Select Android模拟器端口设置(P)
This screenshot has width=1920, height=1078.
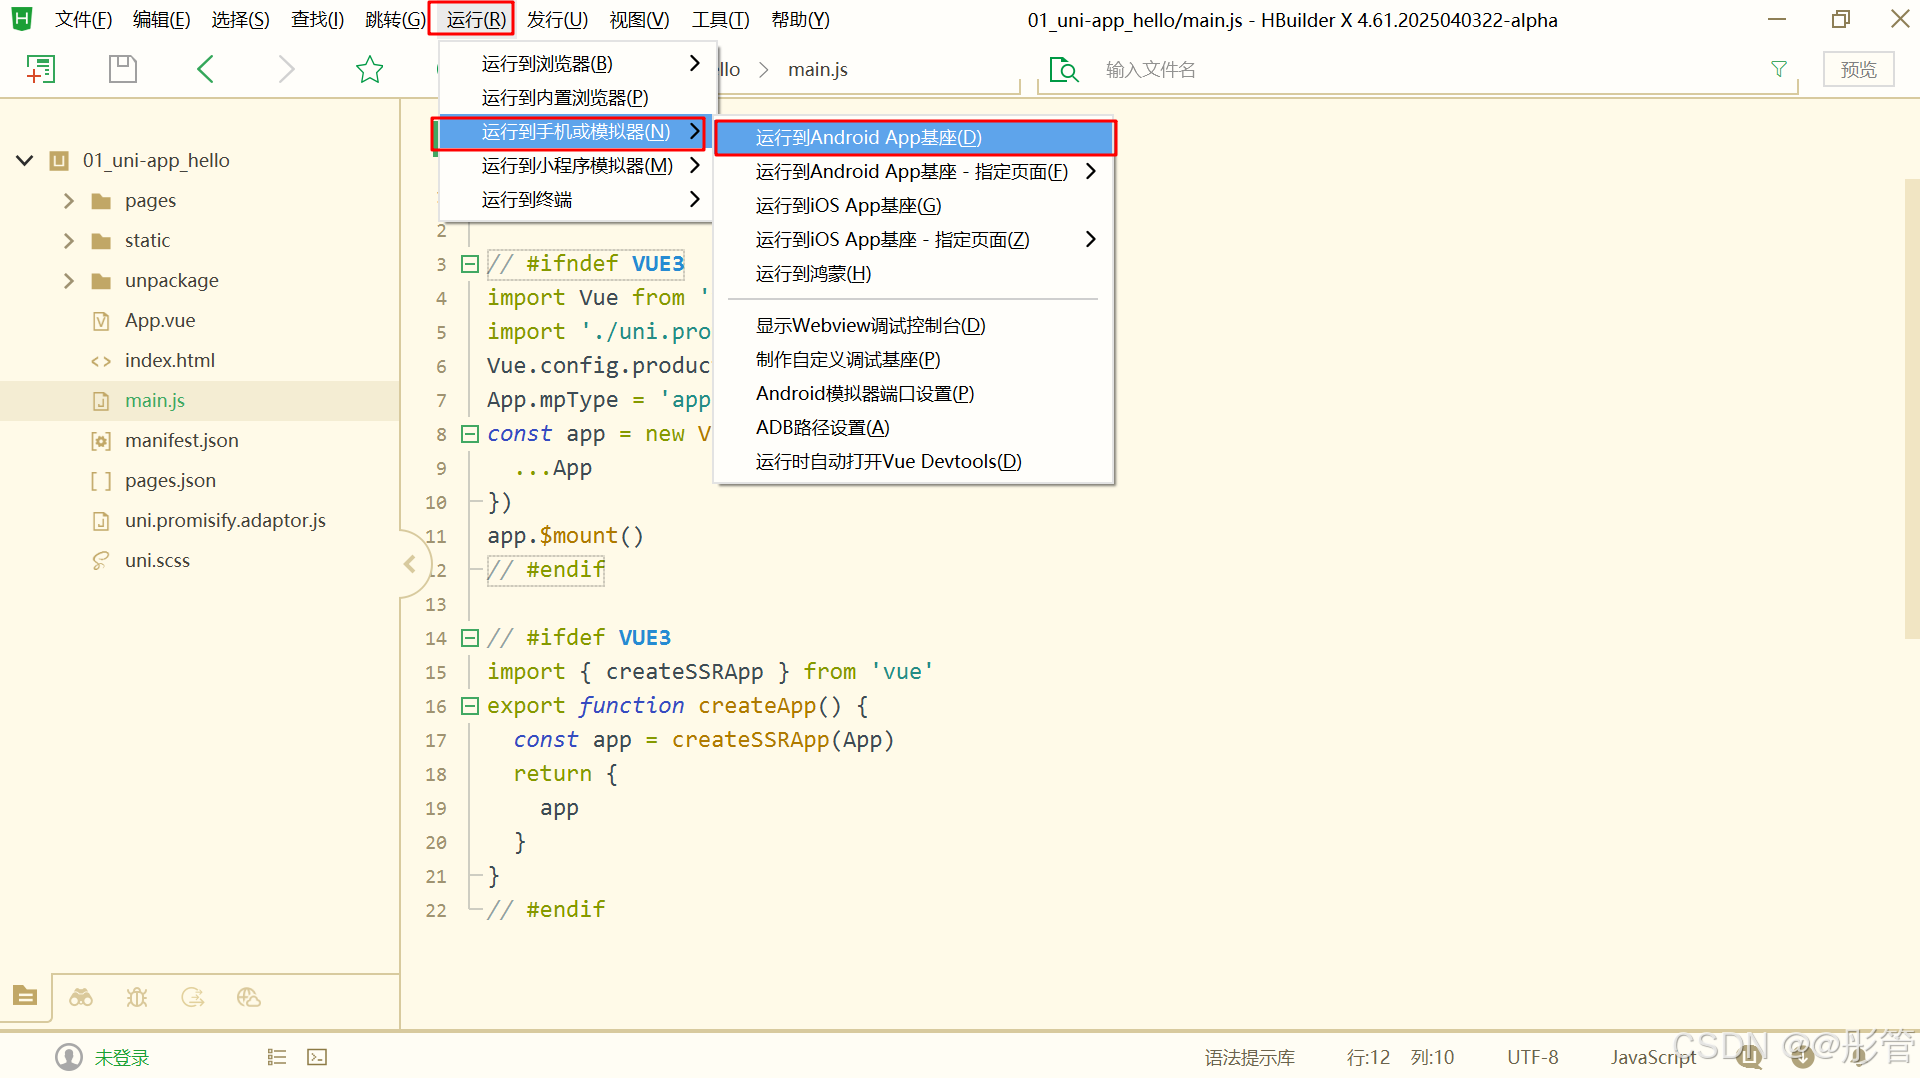[x=914, y=394]
